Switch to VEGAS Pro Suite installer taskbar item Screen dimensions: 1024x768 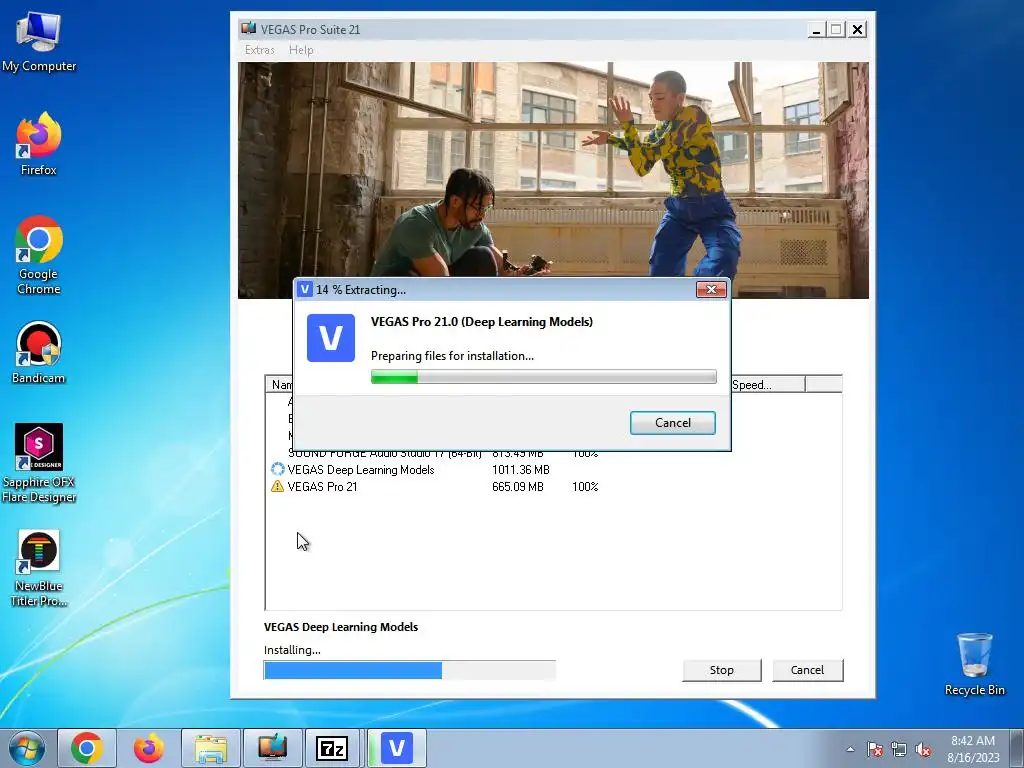point(272,748)
